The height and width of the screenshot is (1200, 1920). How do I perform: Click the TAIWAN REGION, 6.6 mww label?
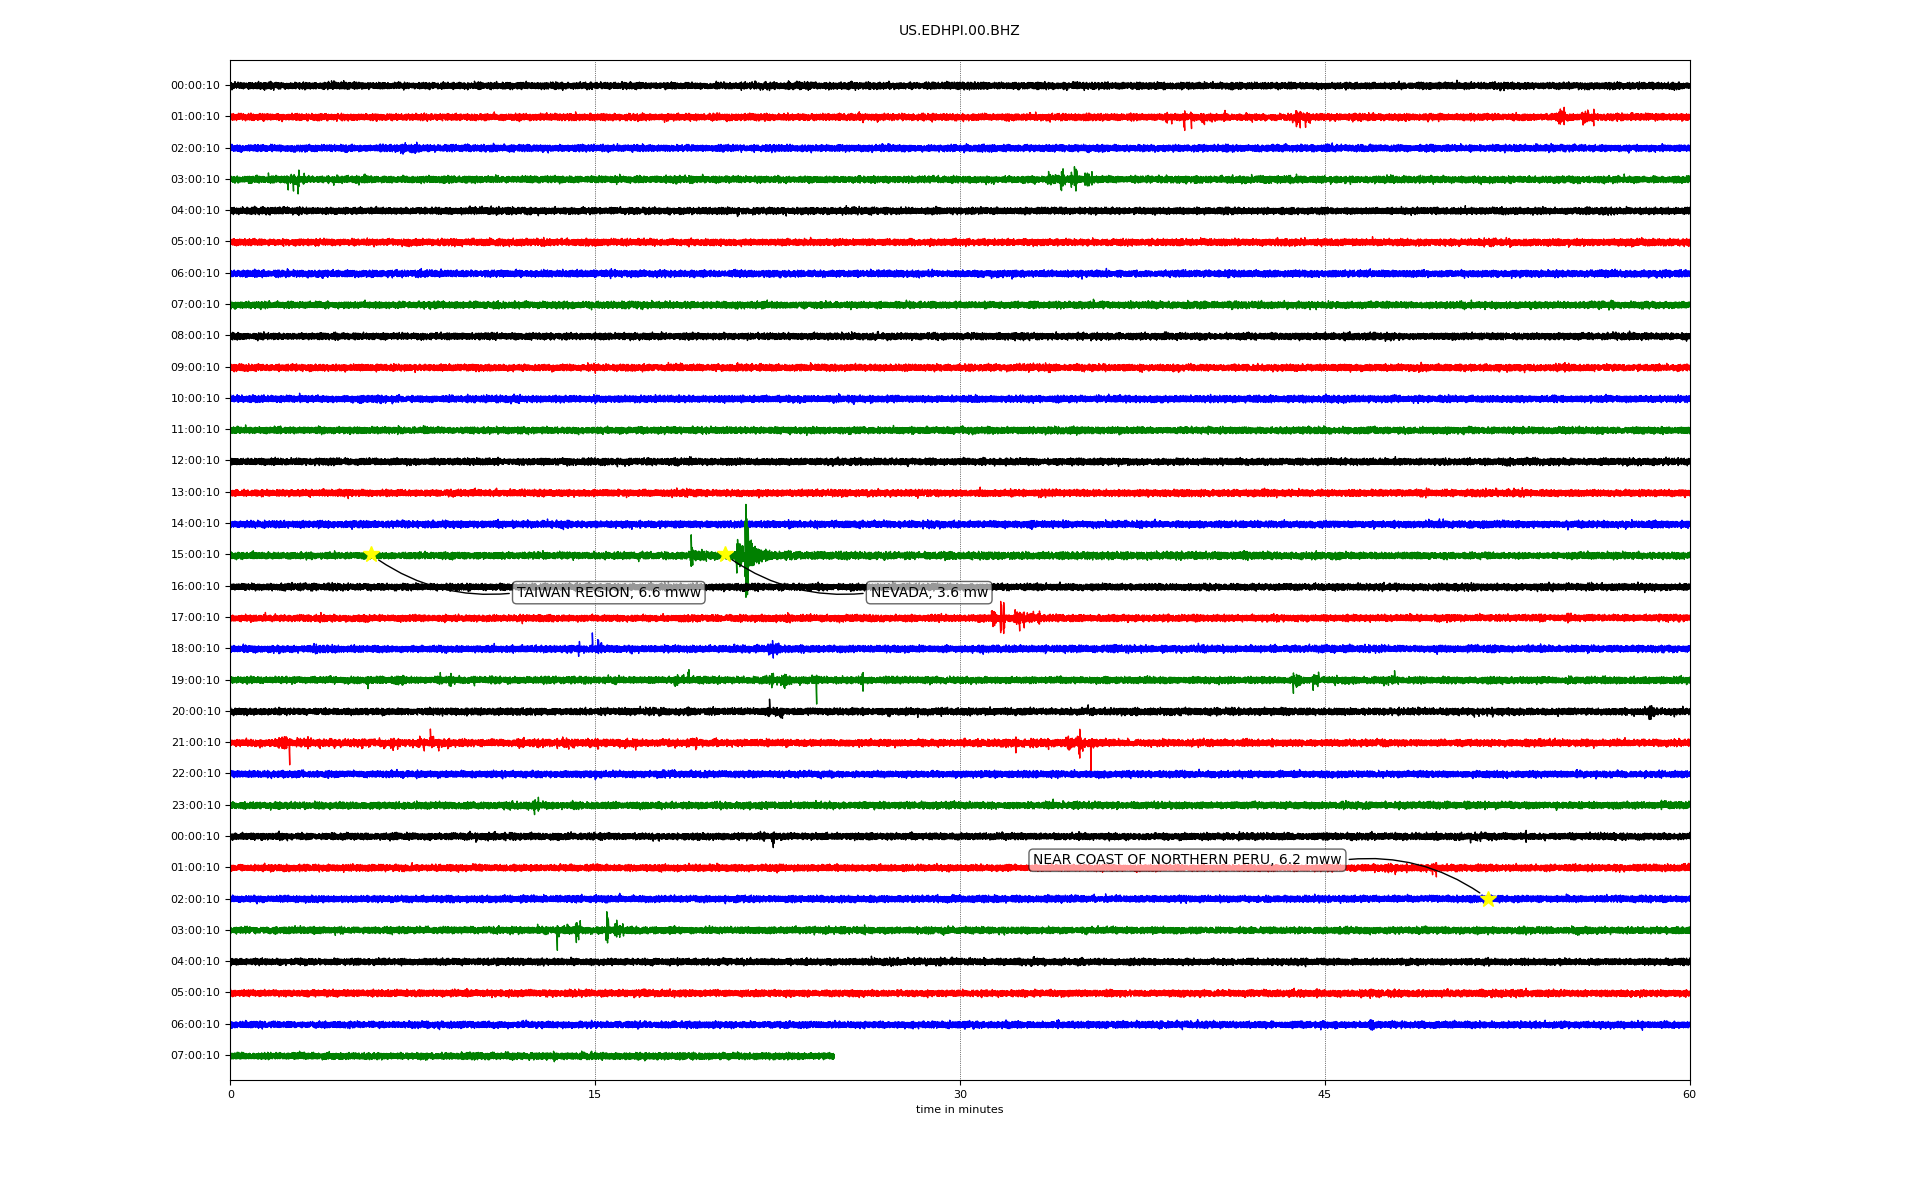tap(608, 593)
